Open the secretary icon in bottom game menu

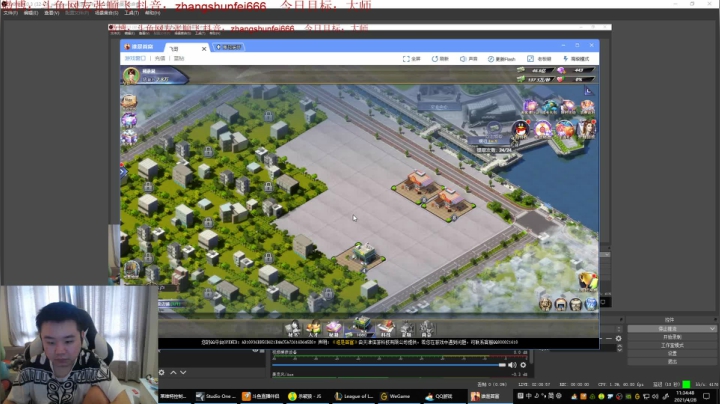pyautogui.click(x=292, y=329)
